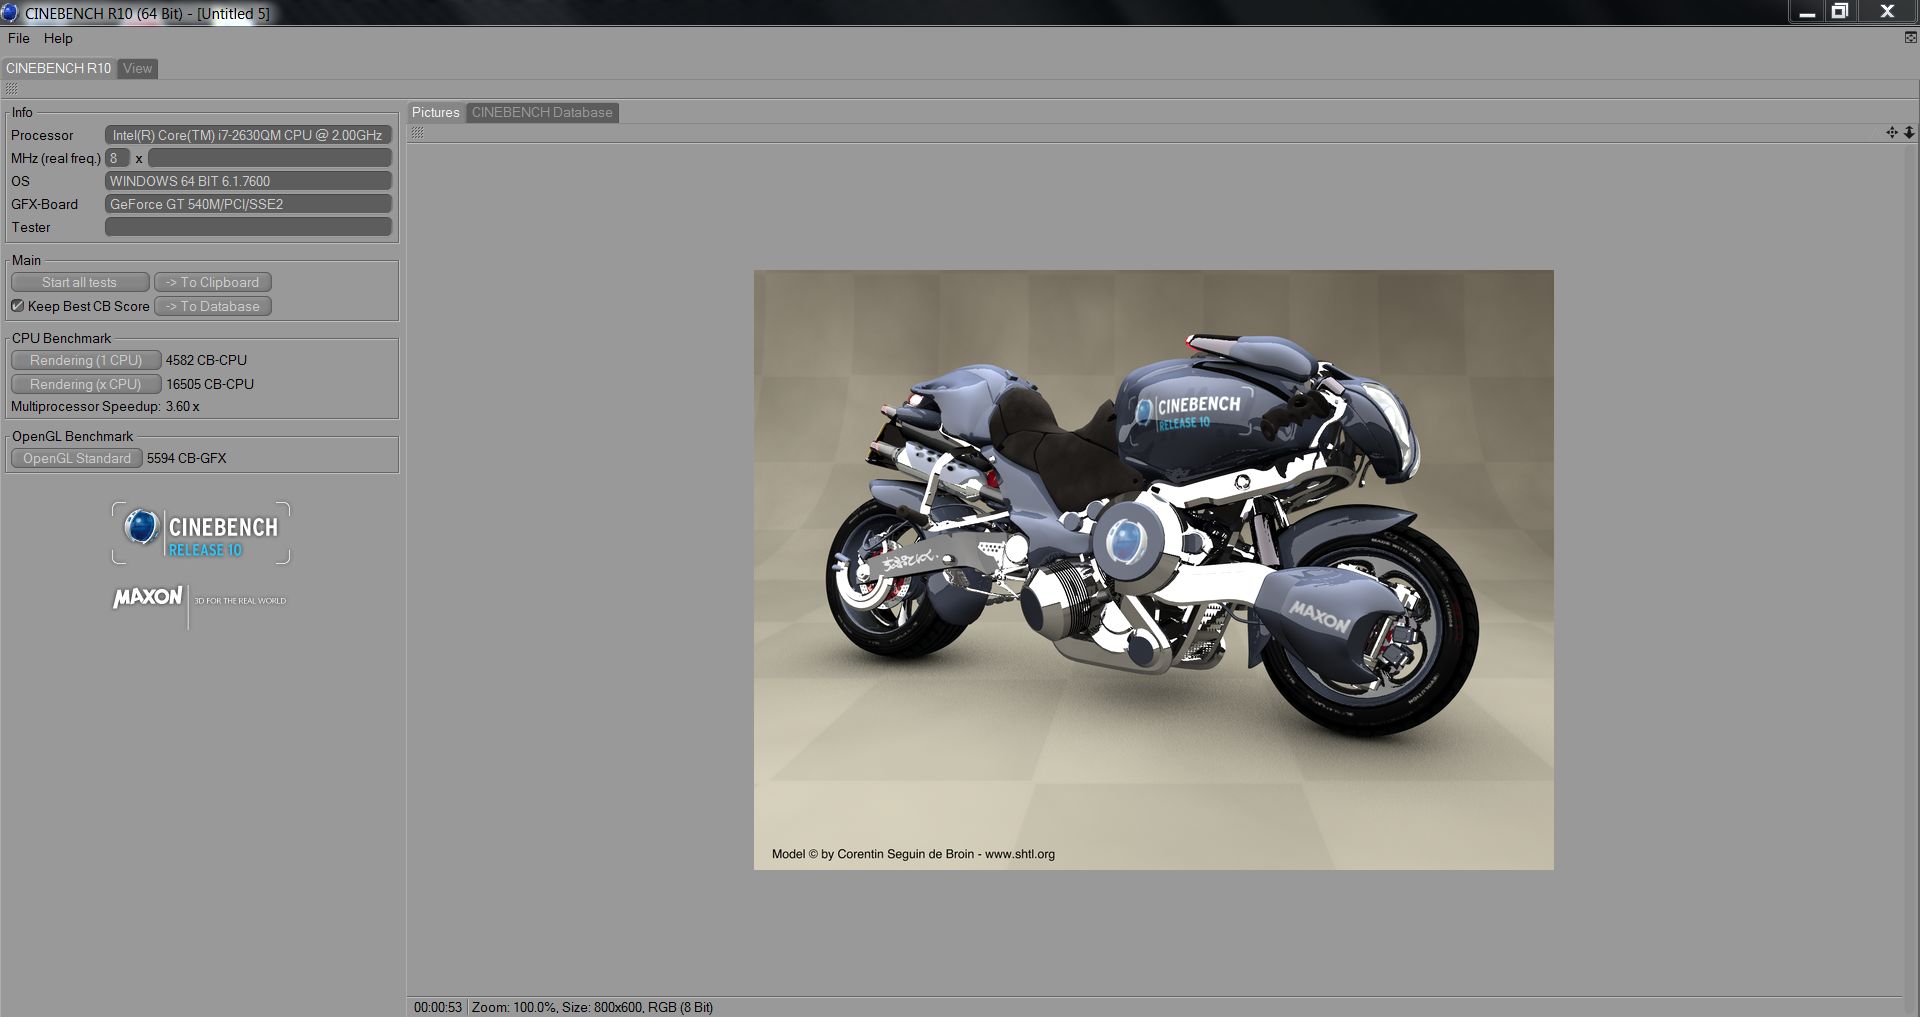The image size is (1920, 1017).
Task: Click the Start all tests button
Action: (80, 282)
